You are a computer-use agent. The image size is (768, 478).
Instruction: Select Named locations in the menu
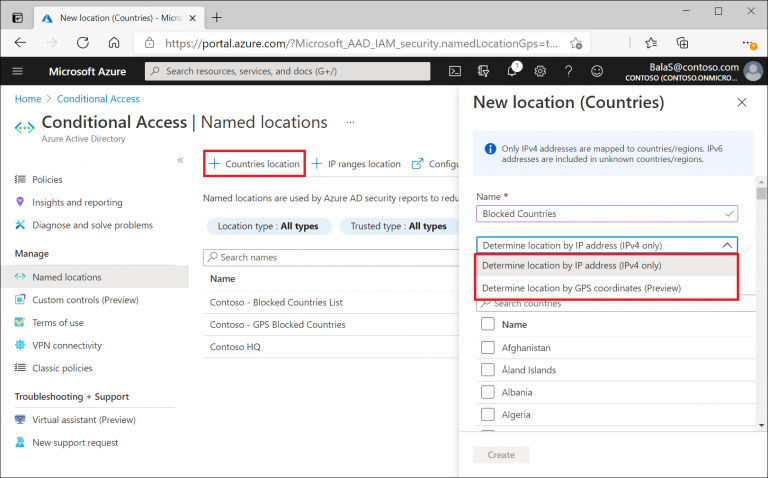96,277
